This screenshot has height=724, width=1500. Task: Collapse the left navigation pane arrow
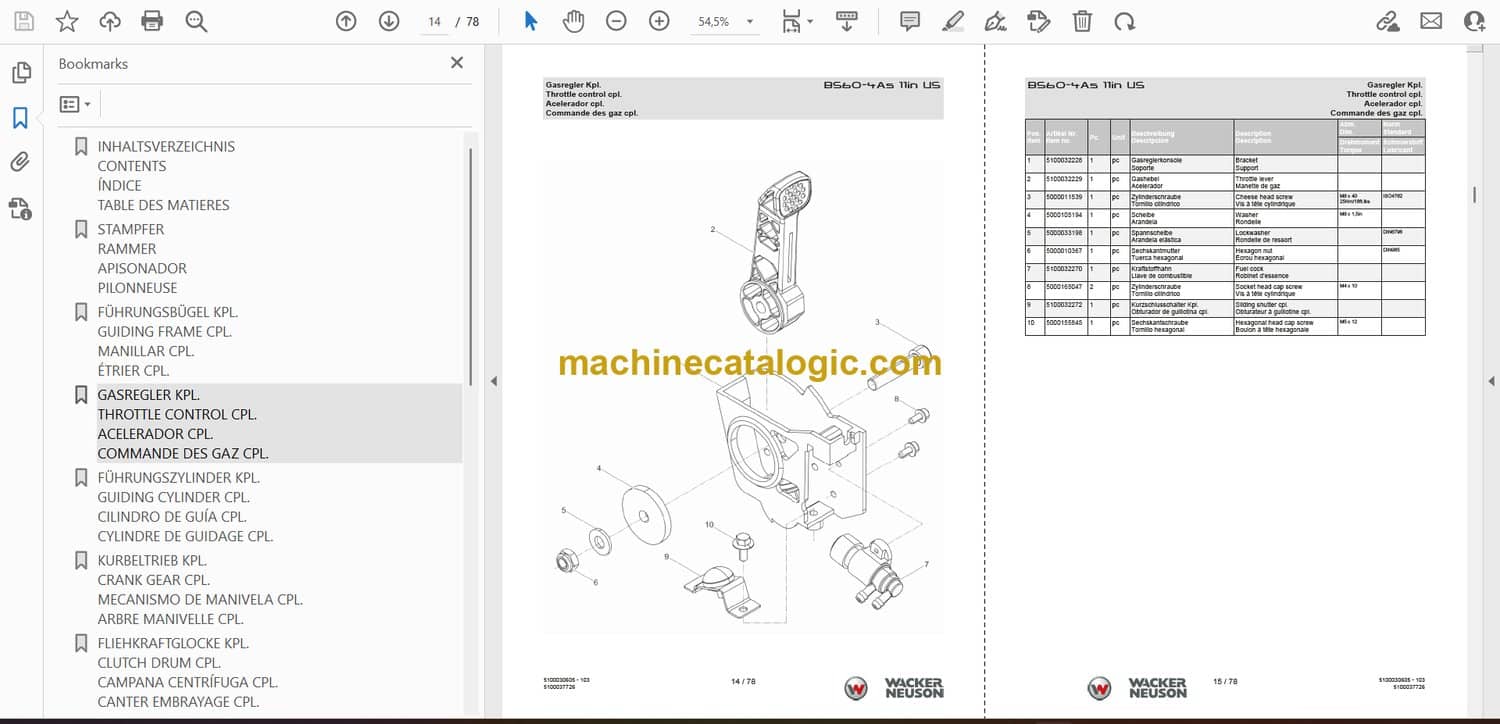(x=492, y=381)
